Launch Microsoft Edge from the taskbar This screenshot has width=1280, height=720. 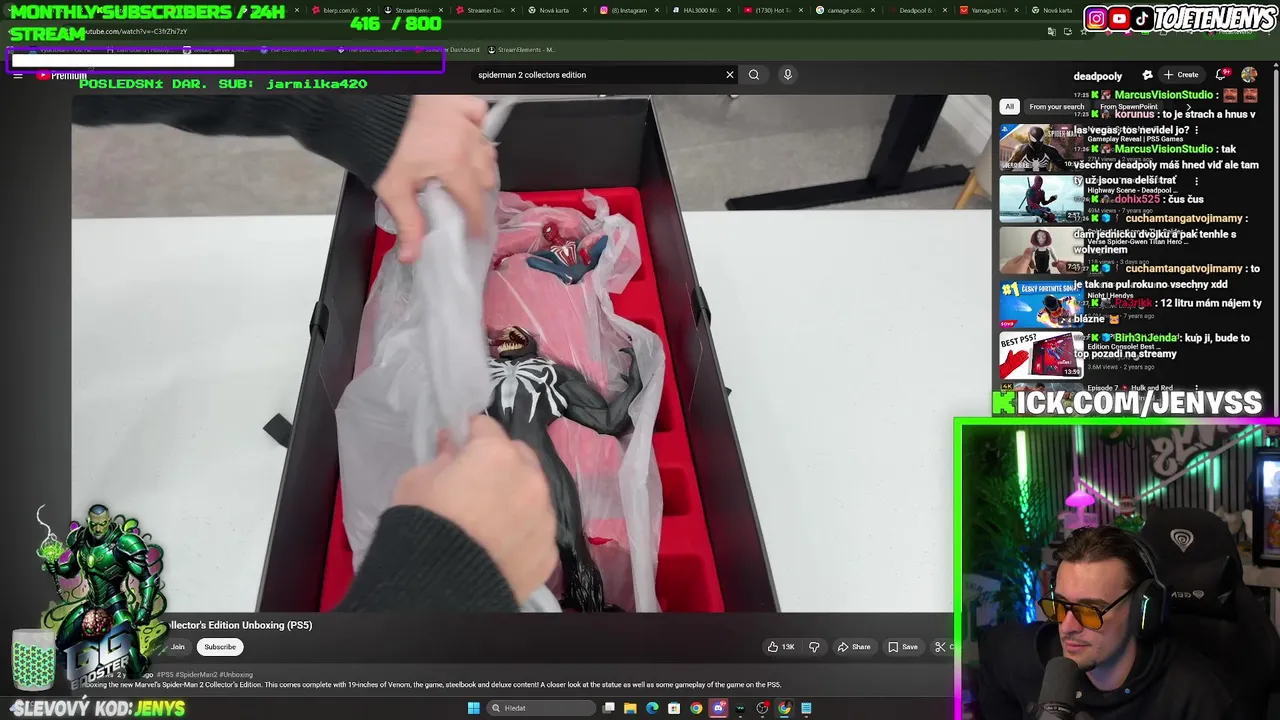[x=652, y=708]
